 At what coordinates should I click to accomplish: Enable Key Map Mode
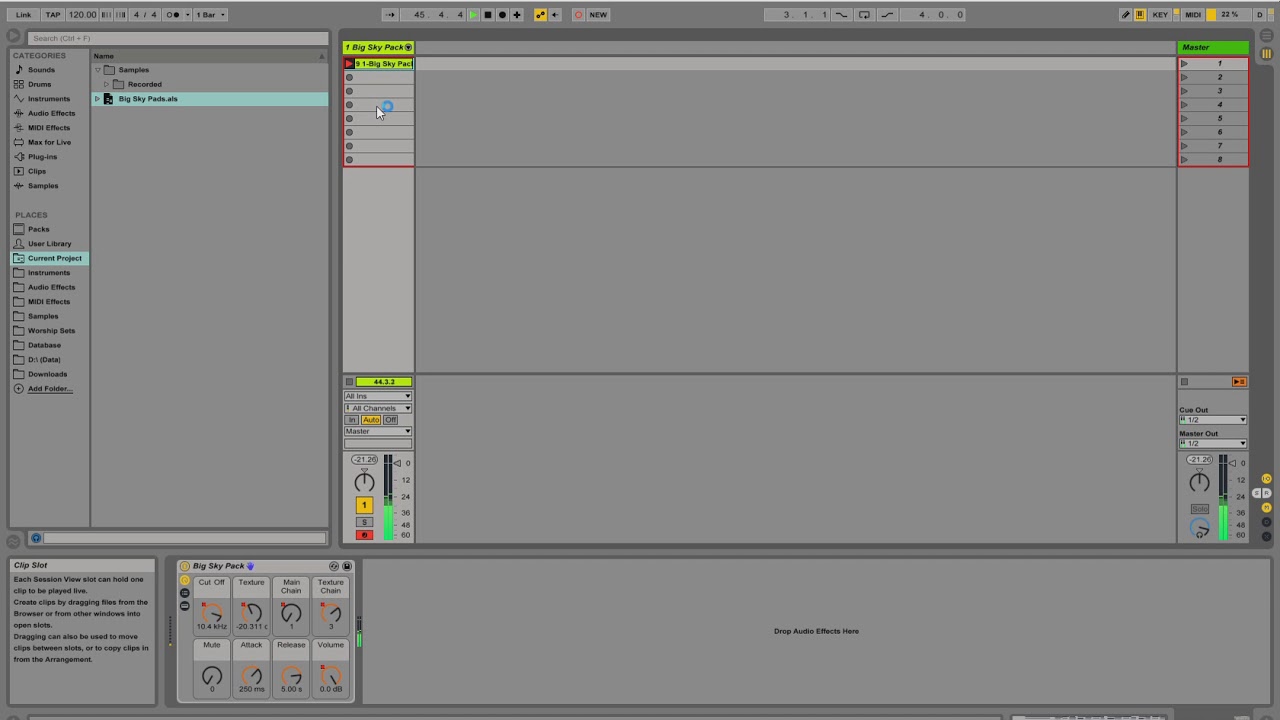1160,15
